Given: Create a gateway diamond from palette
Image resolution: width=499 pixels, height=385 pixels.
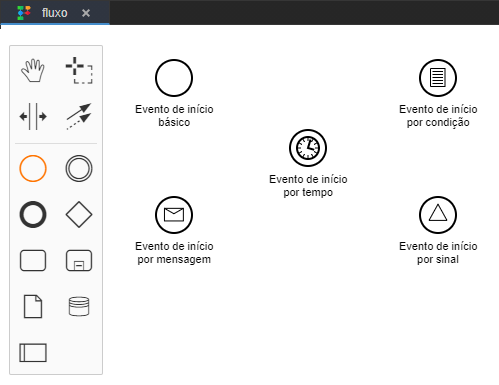Looking at the screenshot, I should [x=79, y=214].
